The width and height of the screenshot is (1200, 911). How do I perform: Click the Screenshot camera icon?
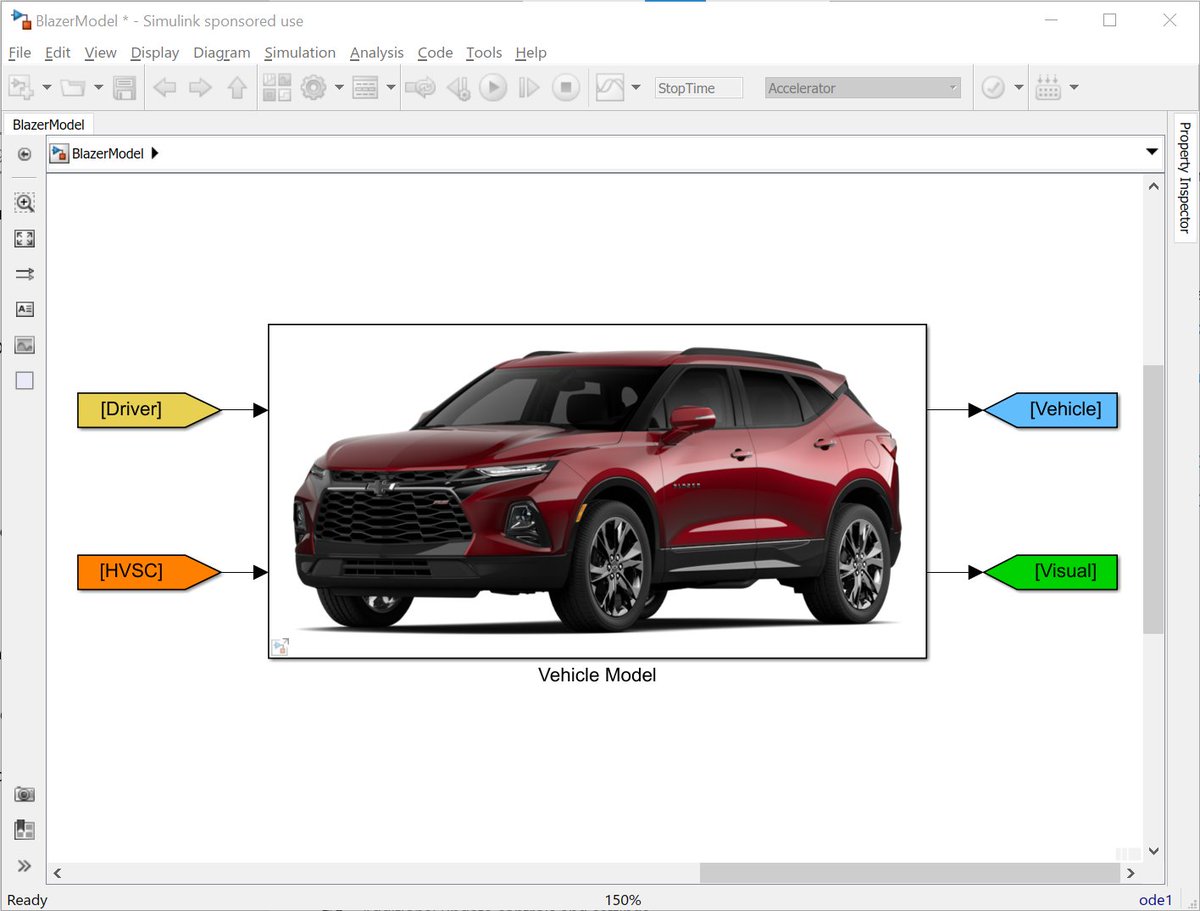click(x=25, y=795)
